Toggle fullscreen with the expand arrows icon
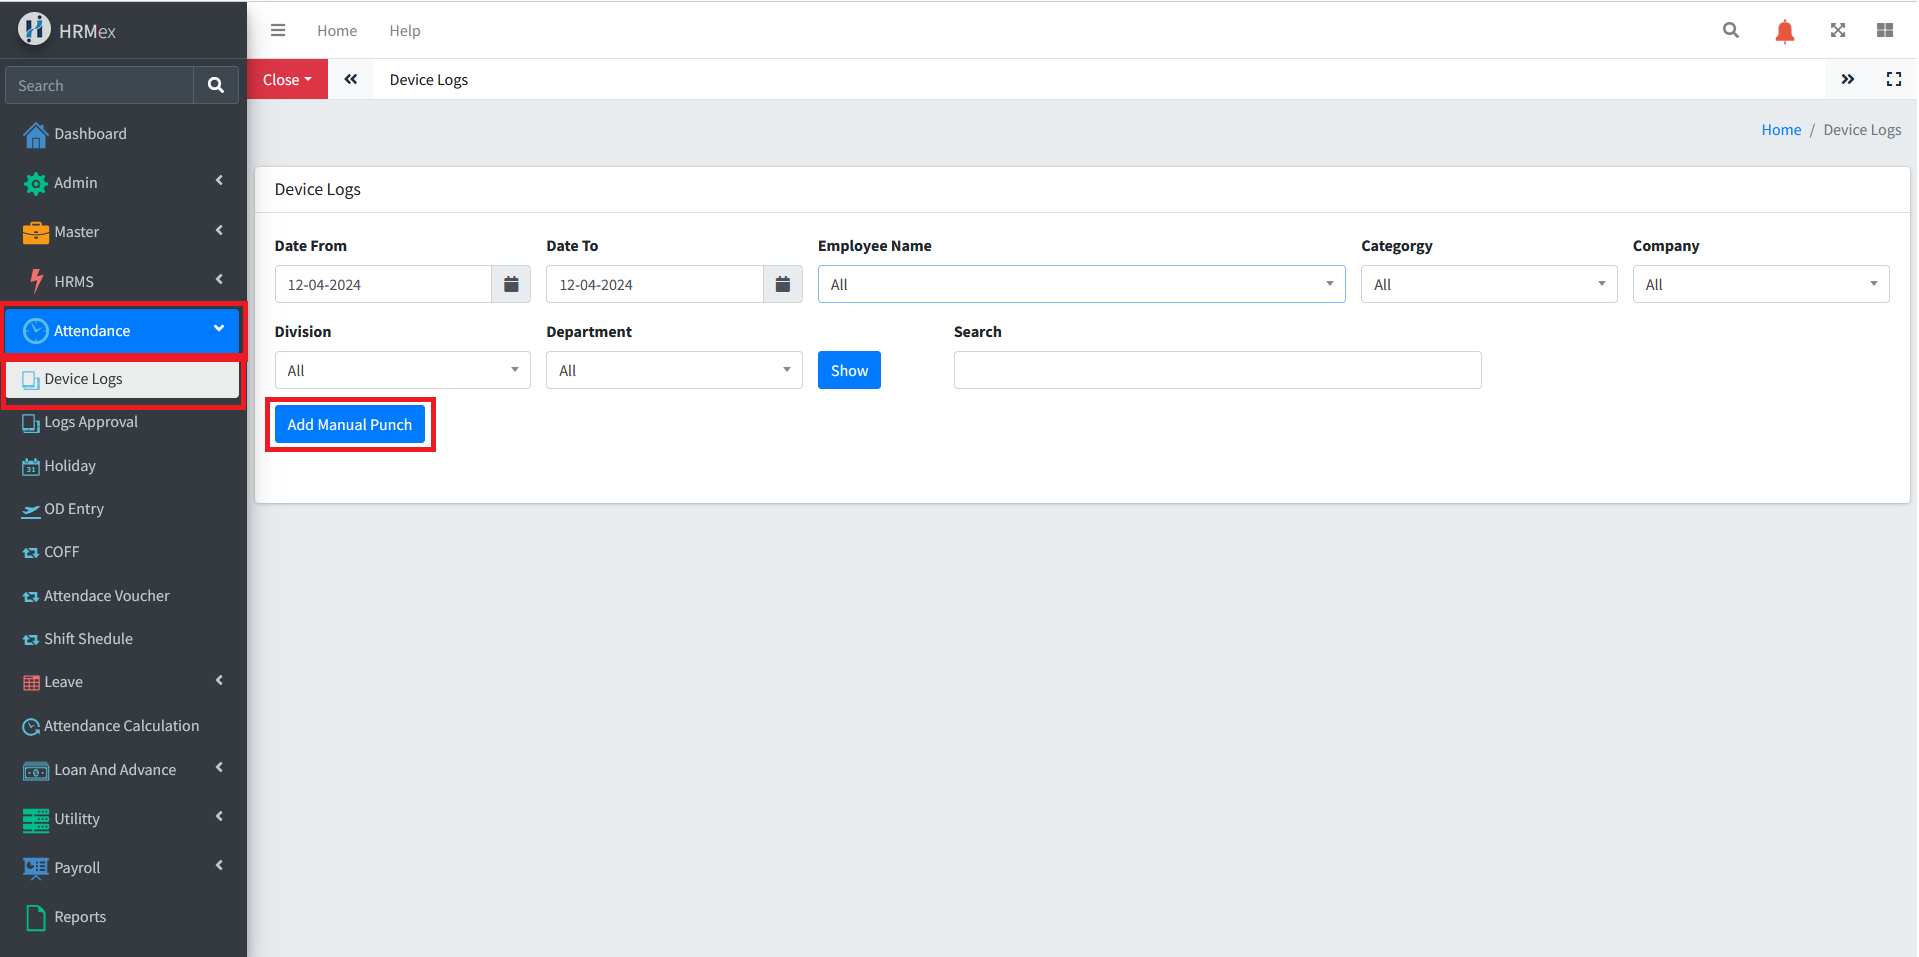 click(1837, 31)
